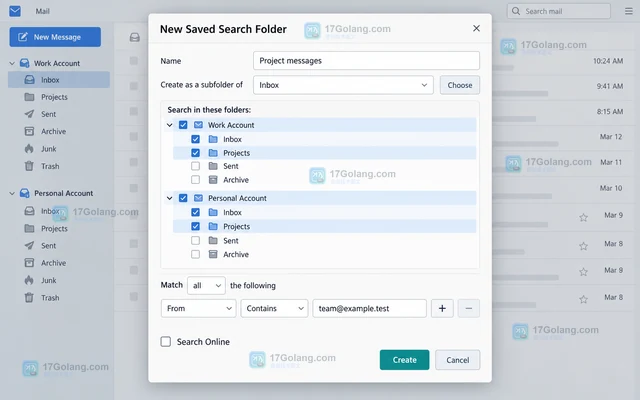Collapse Work Account in the dialog folder tree
Viewport: 640px width, 400px height.
[169, 125]
